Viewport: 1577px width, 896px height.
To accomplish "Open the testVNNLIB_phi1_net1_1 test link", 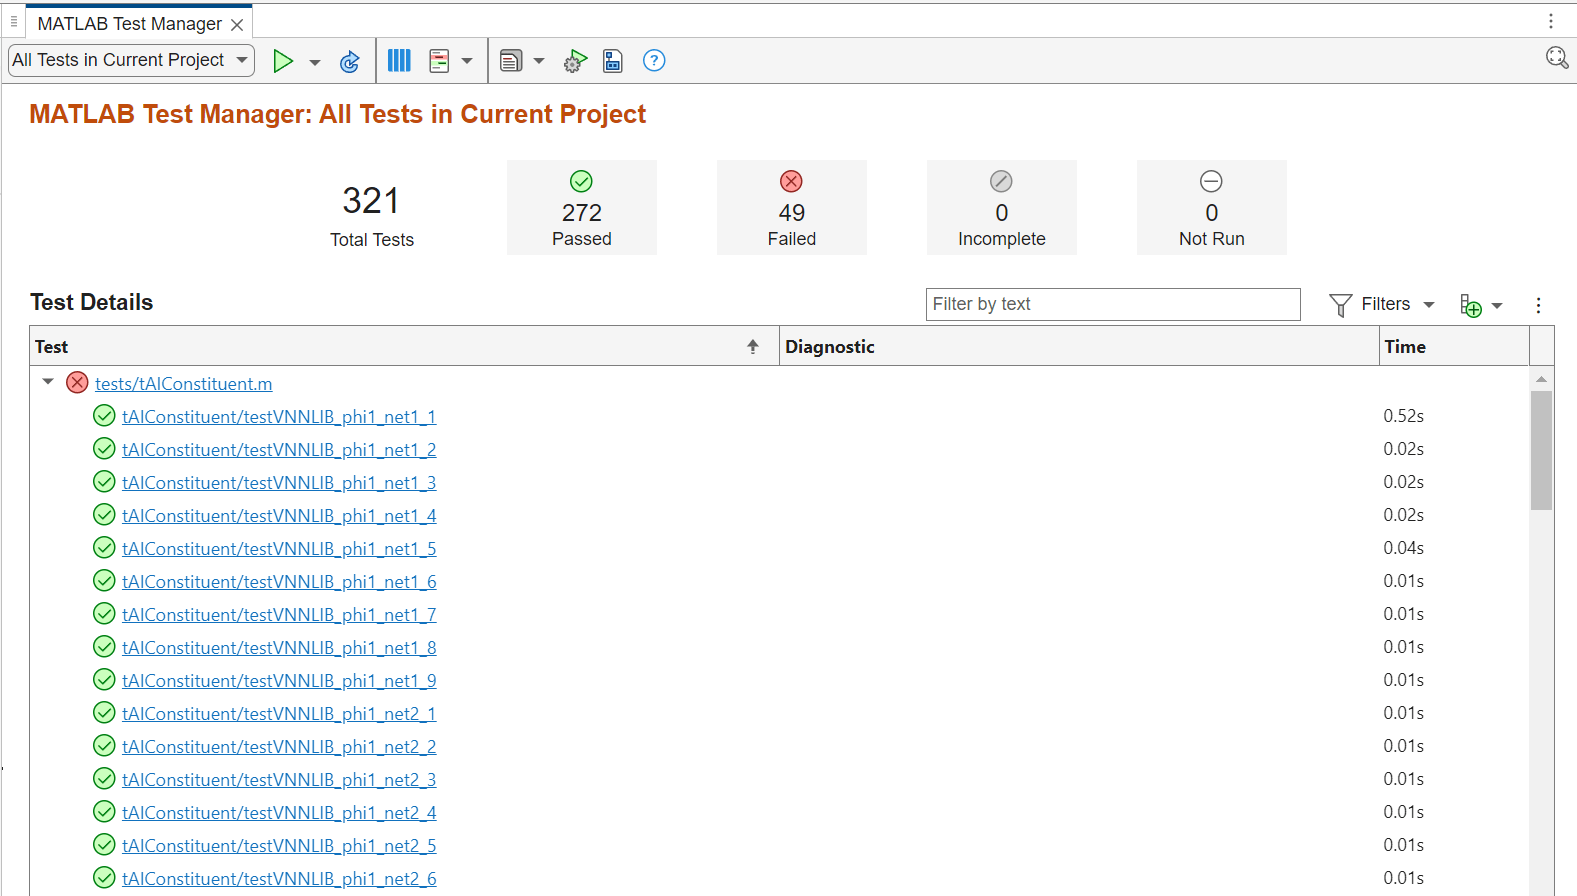I will (279, 417).
